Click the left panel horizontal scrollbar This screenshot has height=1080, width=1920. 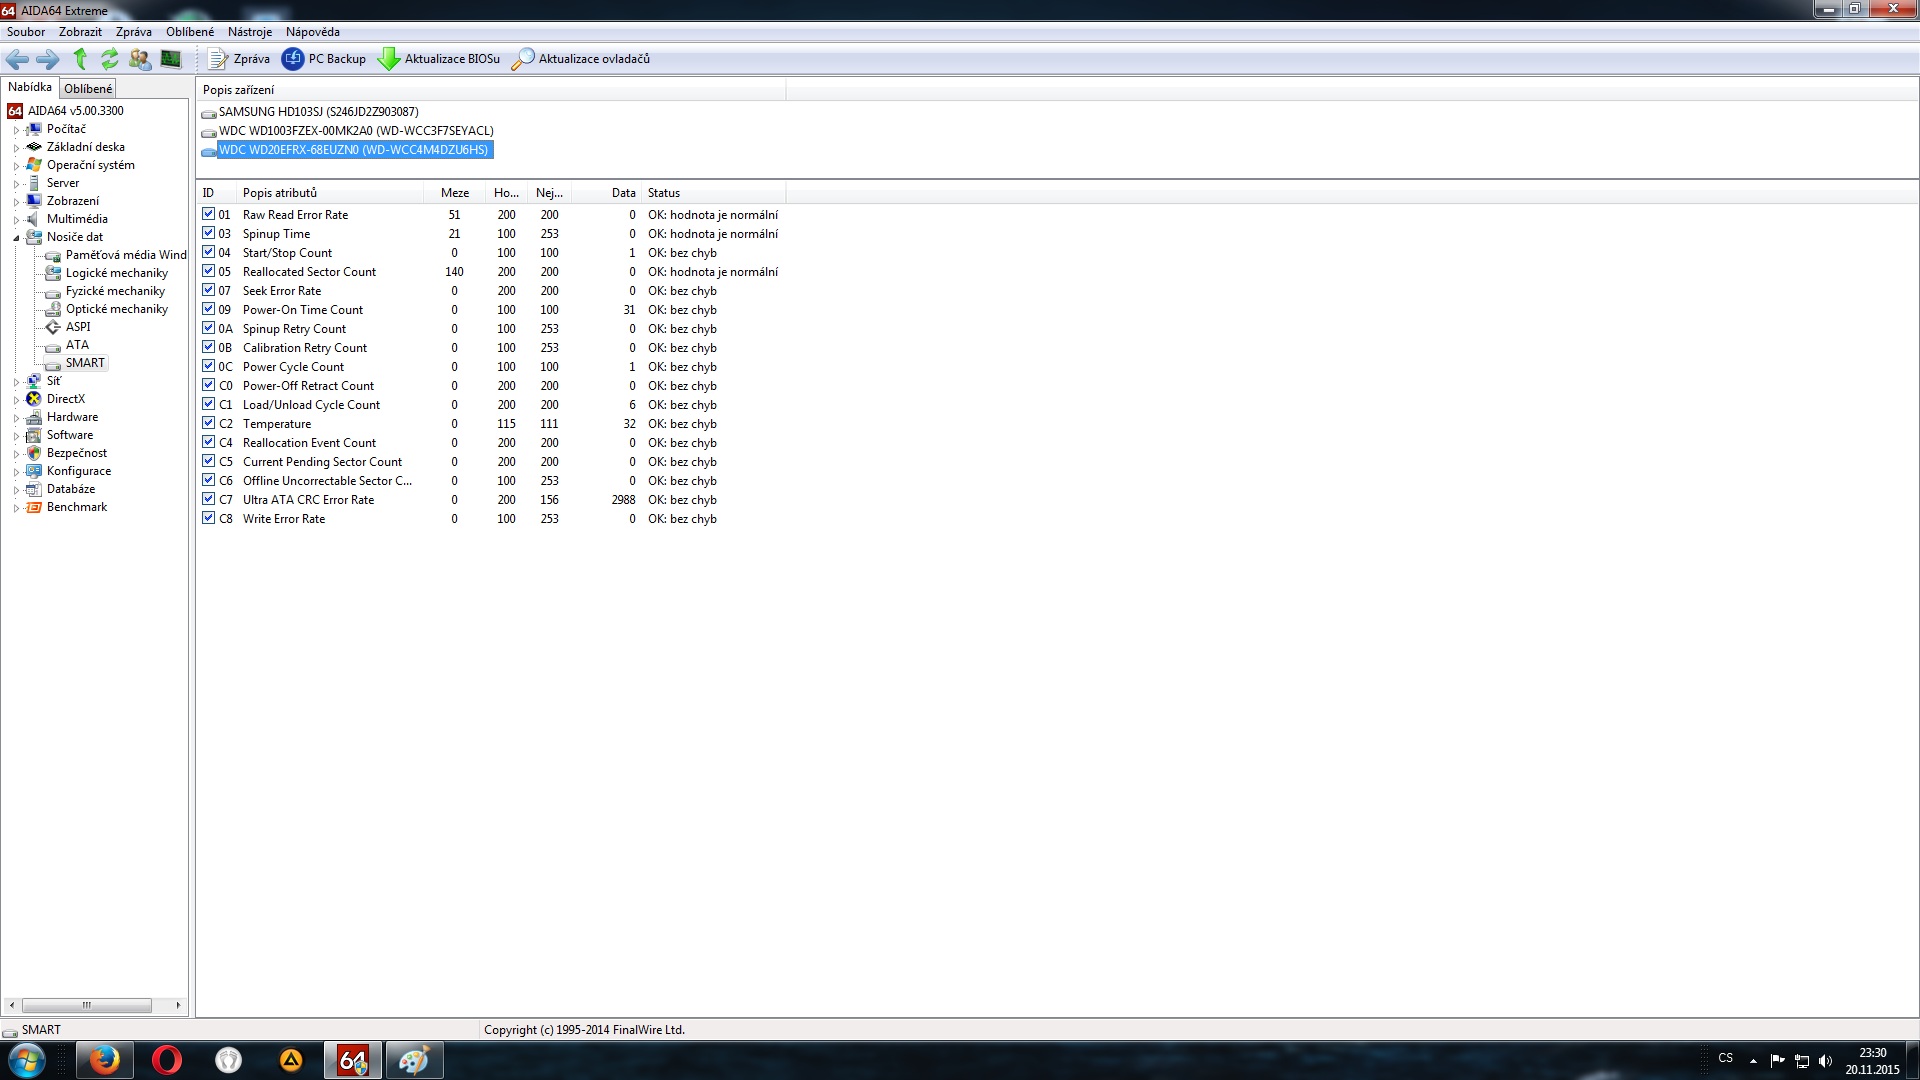point(87,1005)
